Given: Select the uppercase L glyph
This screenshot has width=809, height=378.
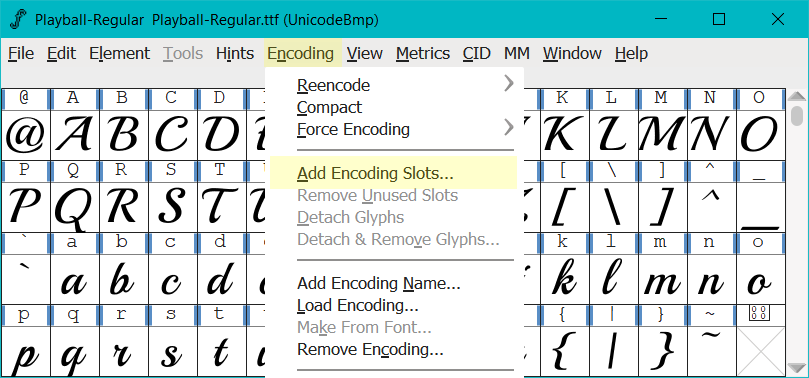Looking at the screenshot, I should [x=614, y=135].
